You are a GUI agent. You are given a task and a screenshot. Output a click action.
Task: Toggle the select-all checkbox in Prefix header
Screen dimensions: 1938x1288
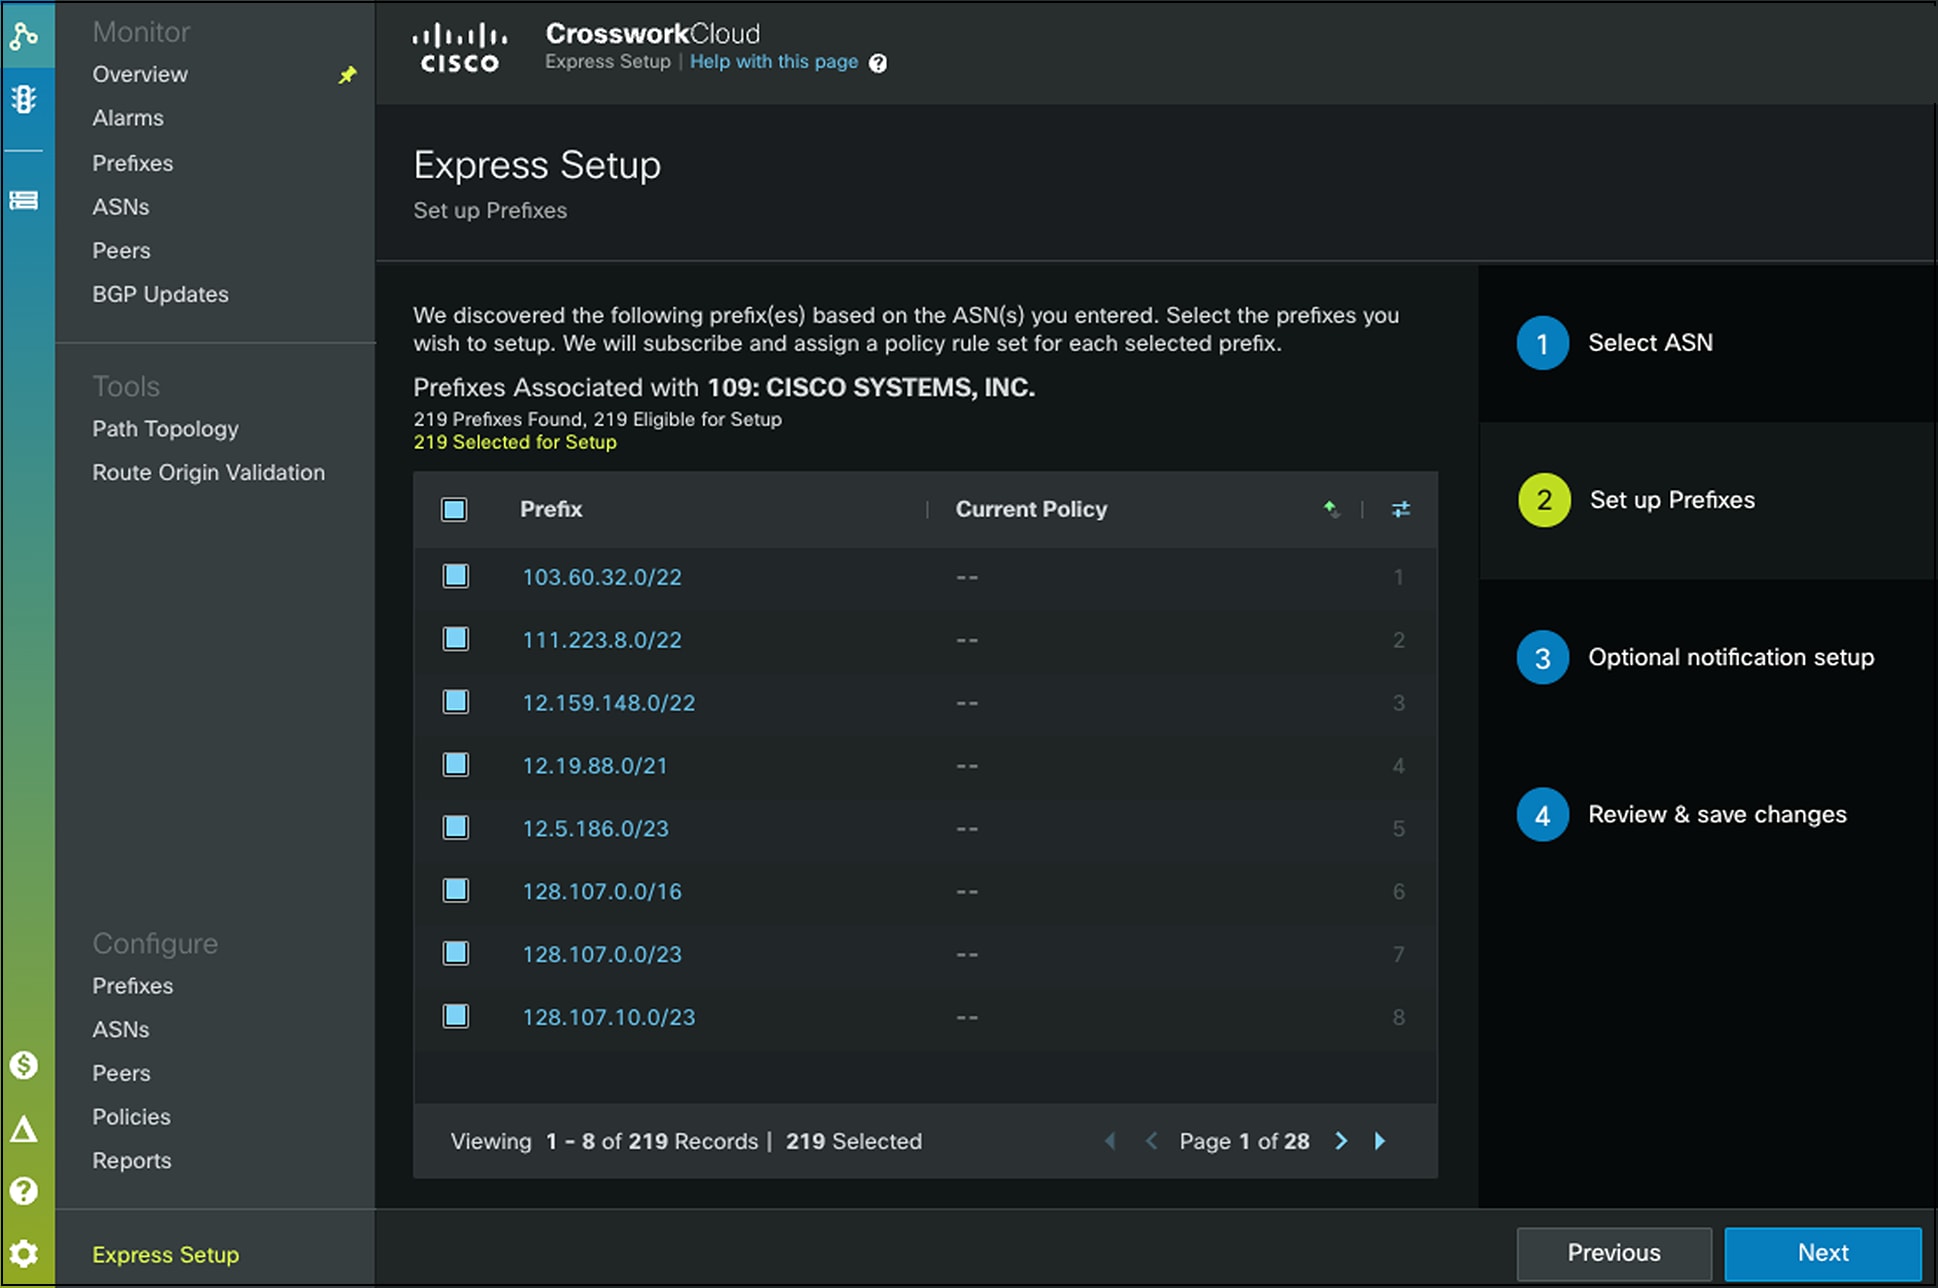point(454,510)
